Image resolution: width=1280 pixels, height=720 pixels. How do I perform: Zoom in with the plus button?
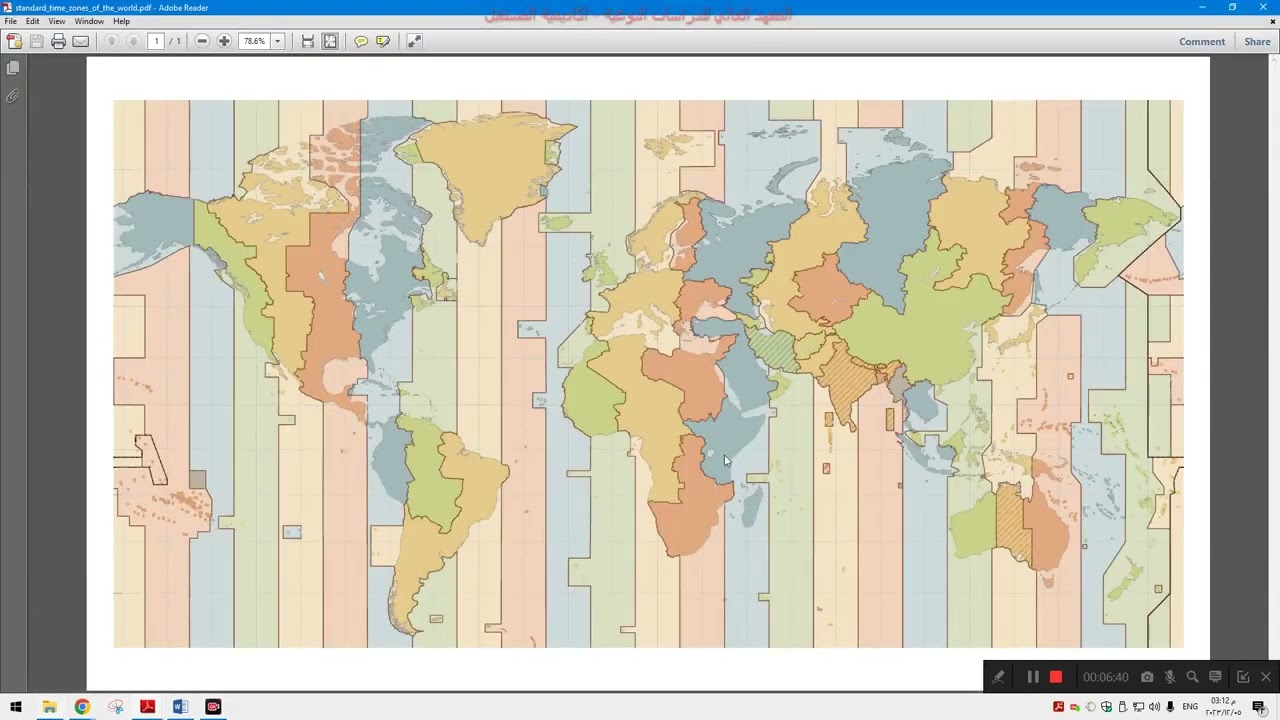tap(224, 41)
